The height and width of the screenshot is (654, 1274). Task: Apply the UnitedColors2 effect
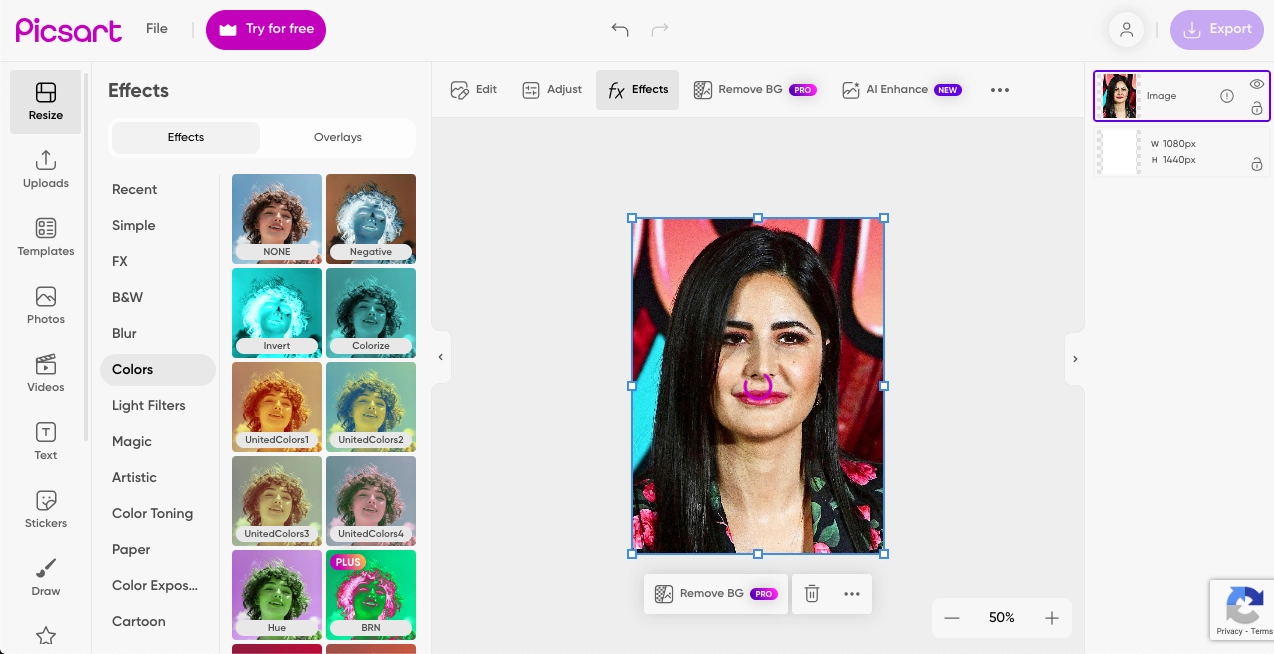tap(371, 407)
